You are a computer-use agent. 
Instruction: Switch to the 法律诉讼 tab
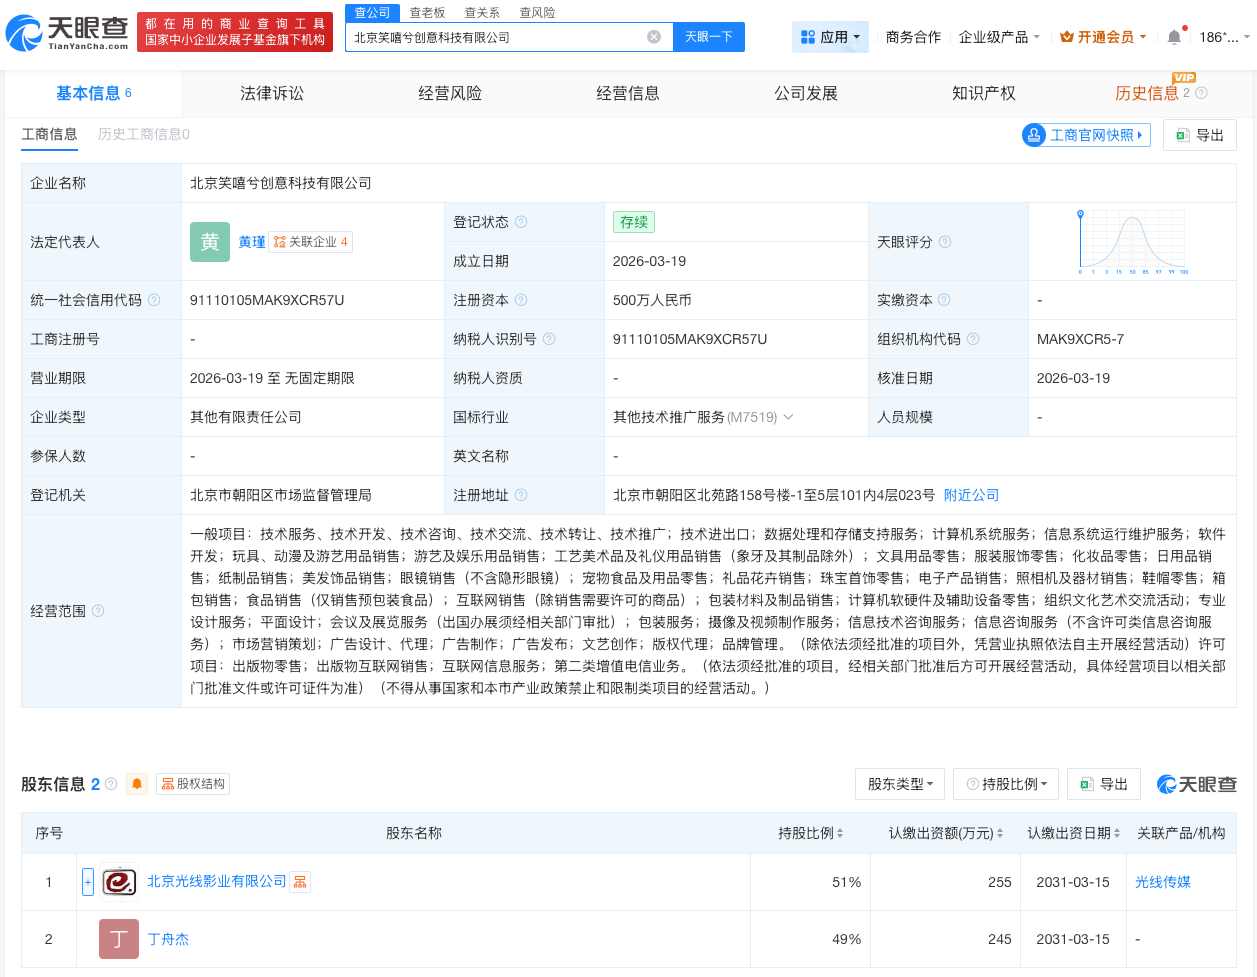point(271,93)
